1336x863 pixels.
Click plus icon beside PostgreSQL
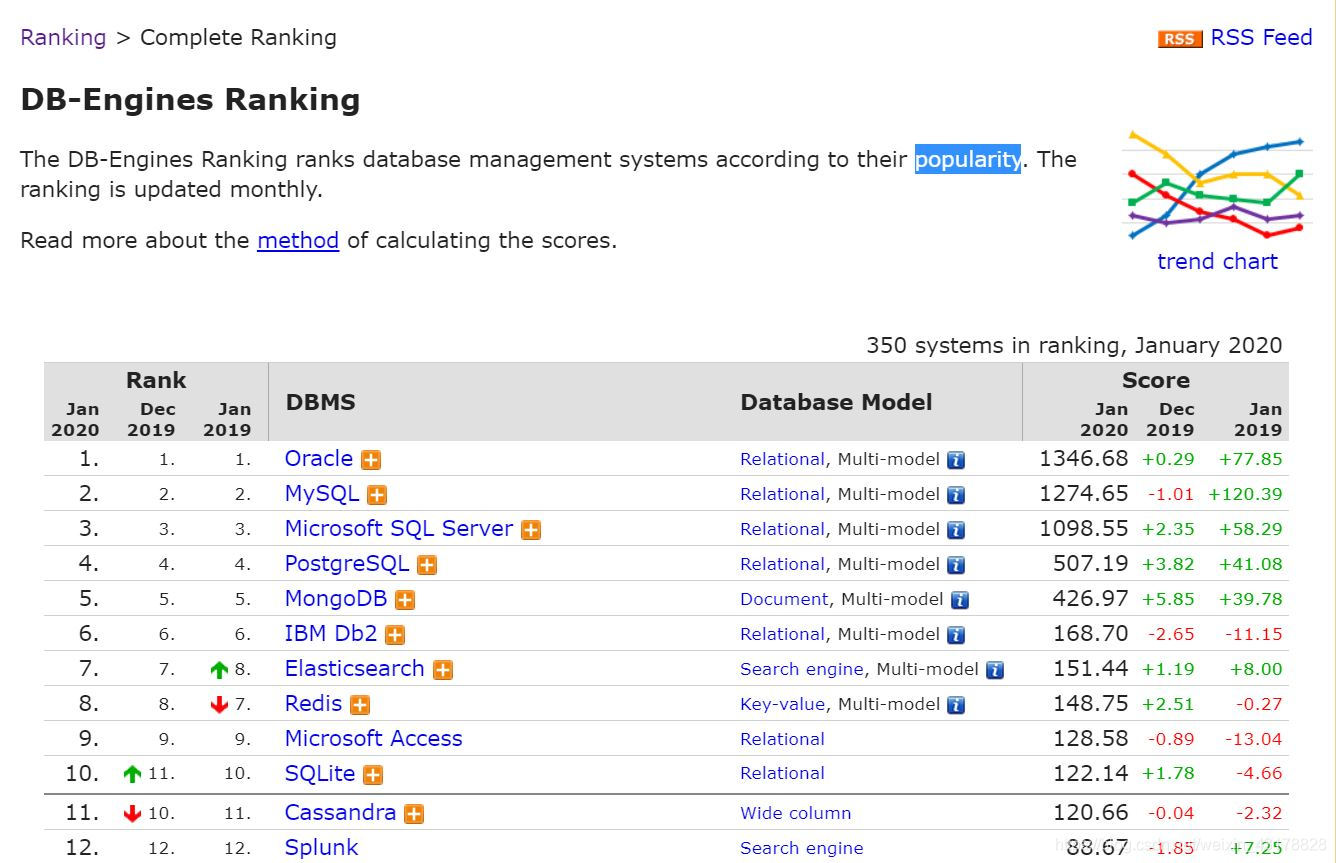[x=427, y=565]
